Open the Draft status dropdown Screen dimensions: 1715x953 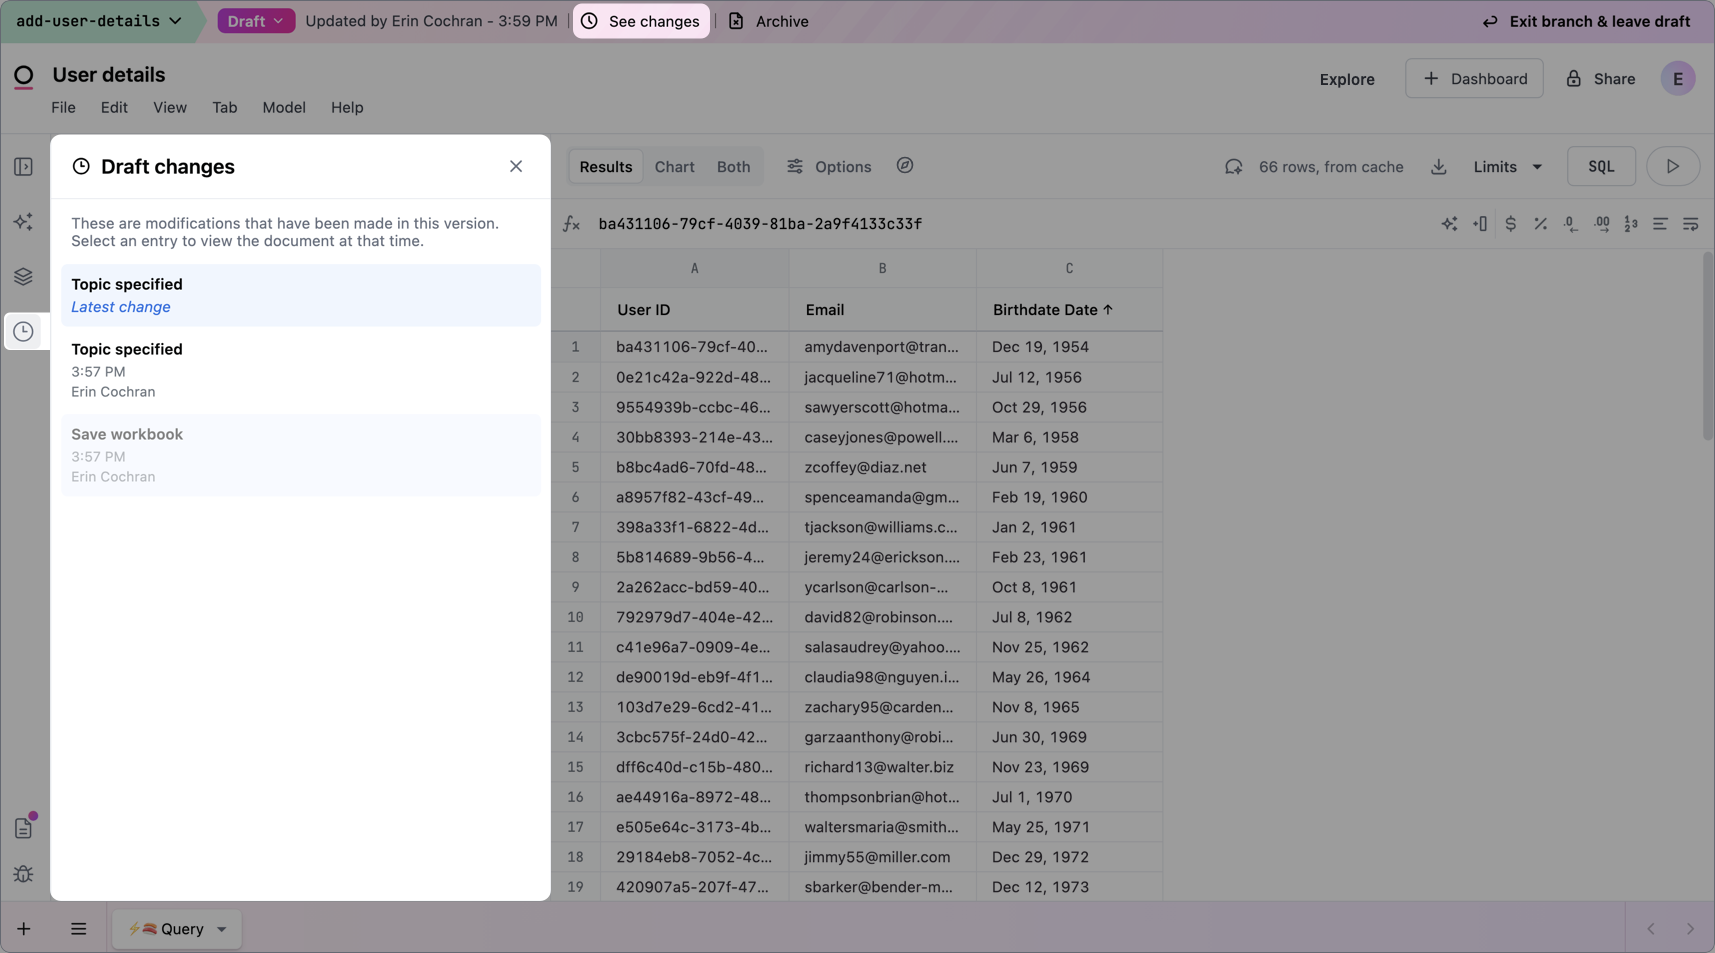pyautogui.click(x=256, y=21)
